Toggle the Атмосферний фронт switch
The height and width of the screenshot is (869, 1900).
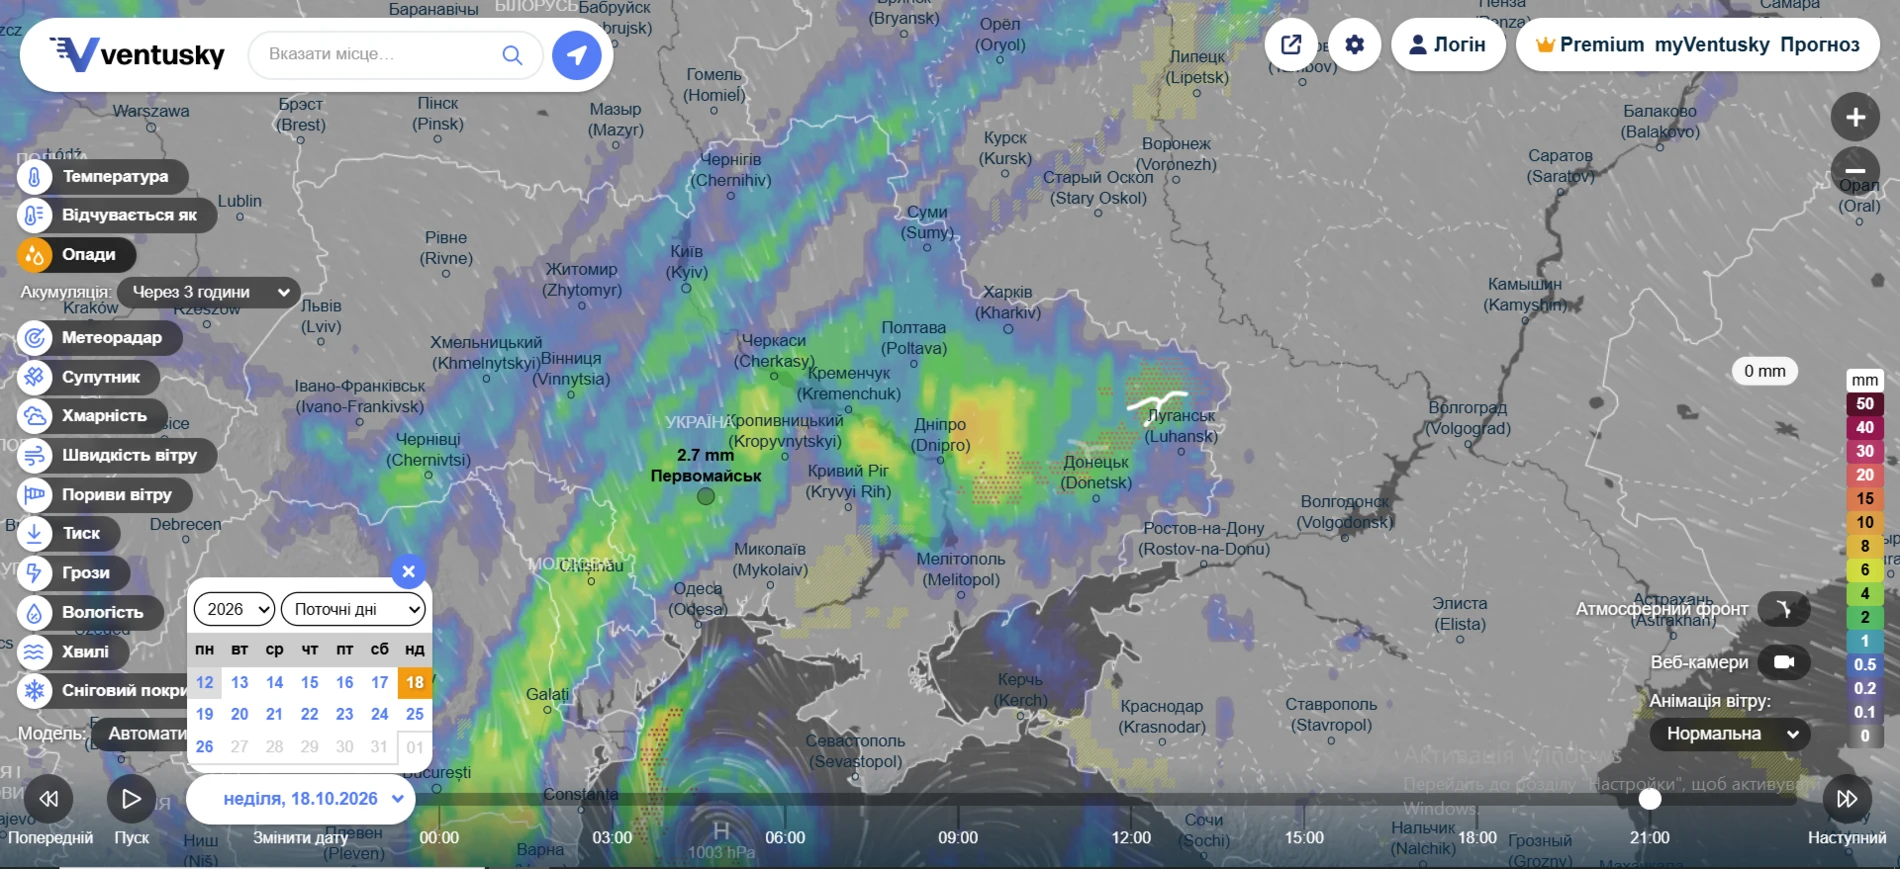point(1784,609)
